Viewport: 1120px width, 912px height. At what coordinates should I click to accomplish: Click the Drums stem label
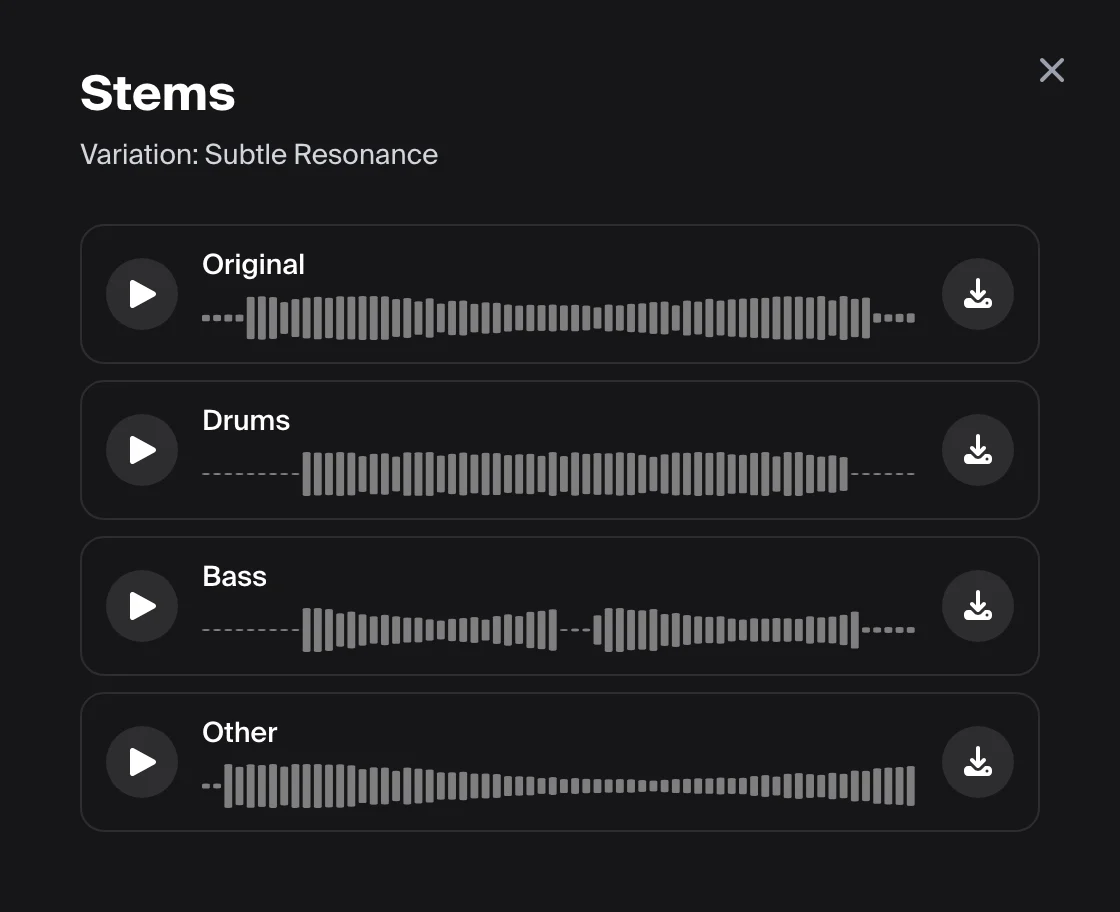click(246, 420)
